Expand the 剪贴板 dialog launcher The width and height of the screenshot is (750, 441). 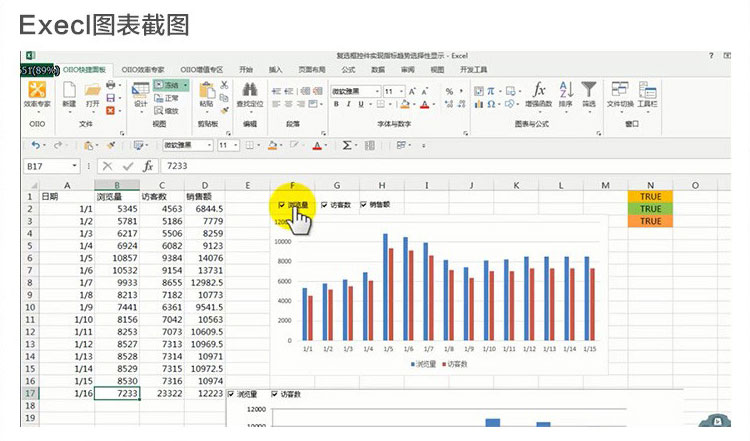click(228, 133)
